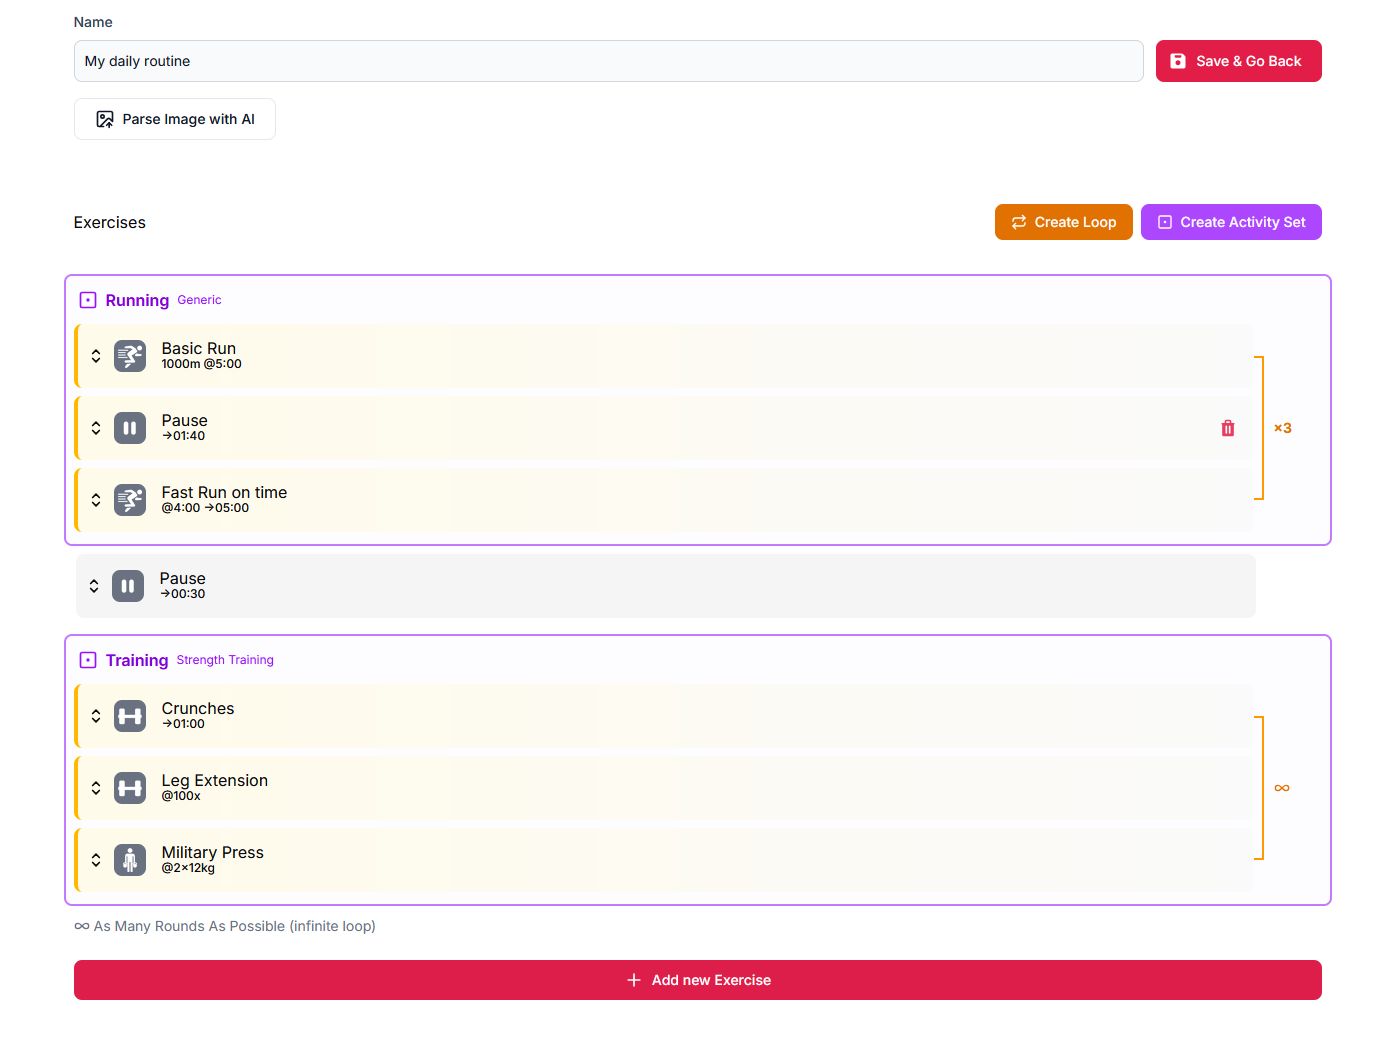Click the ×3 loop count indicator
Image resolution: width=1391 pixels, height=1041 pixels.
point(1282,428)
